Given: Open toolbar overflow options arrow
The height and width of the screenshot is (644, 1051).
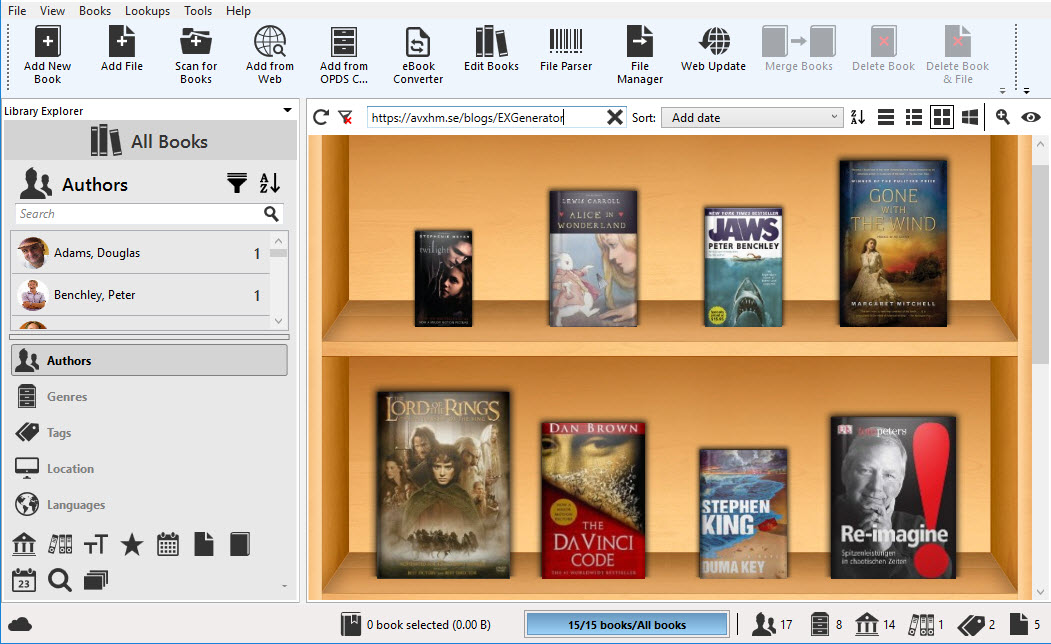Looking at the screenshot, I should (x=1027, y=90).
